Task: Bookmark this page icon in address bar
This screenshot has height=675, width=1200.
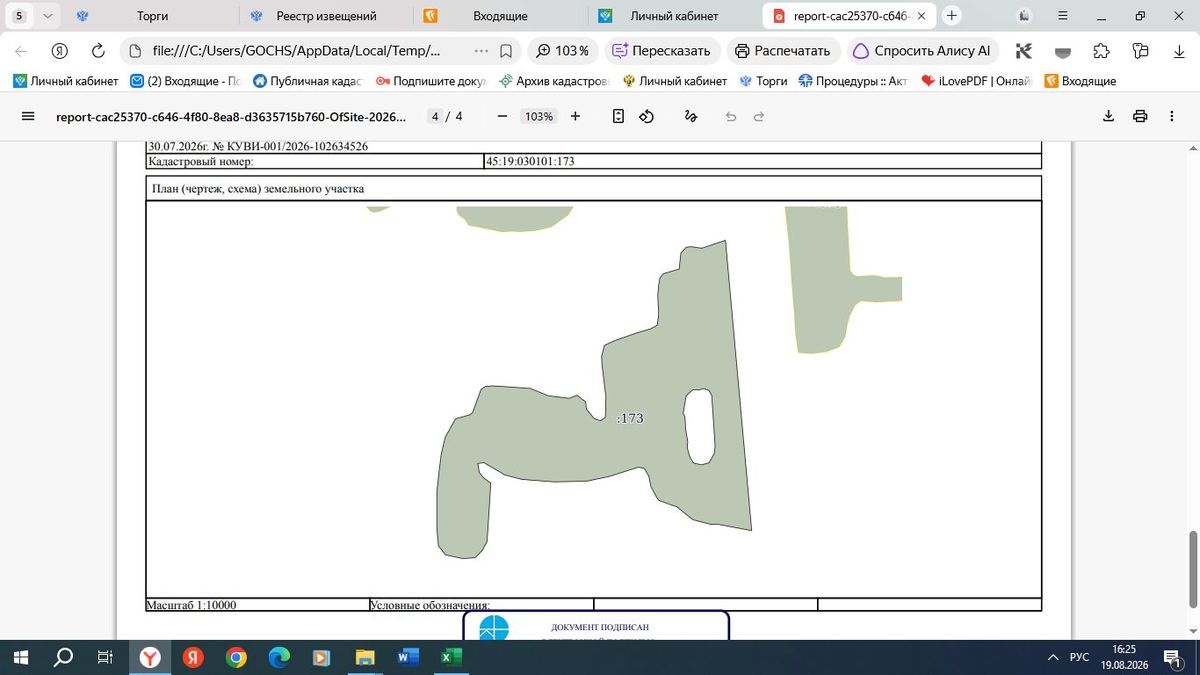Action: coord(506,51)
